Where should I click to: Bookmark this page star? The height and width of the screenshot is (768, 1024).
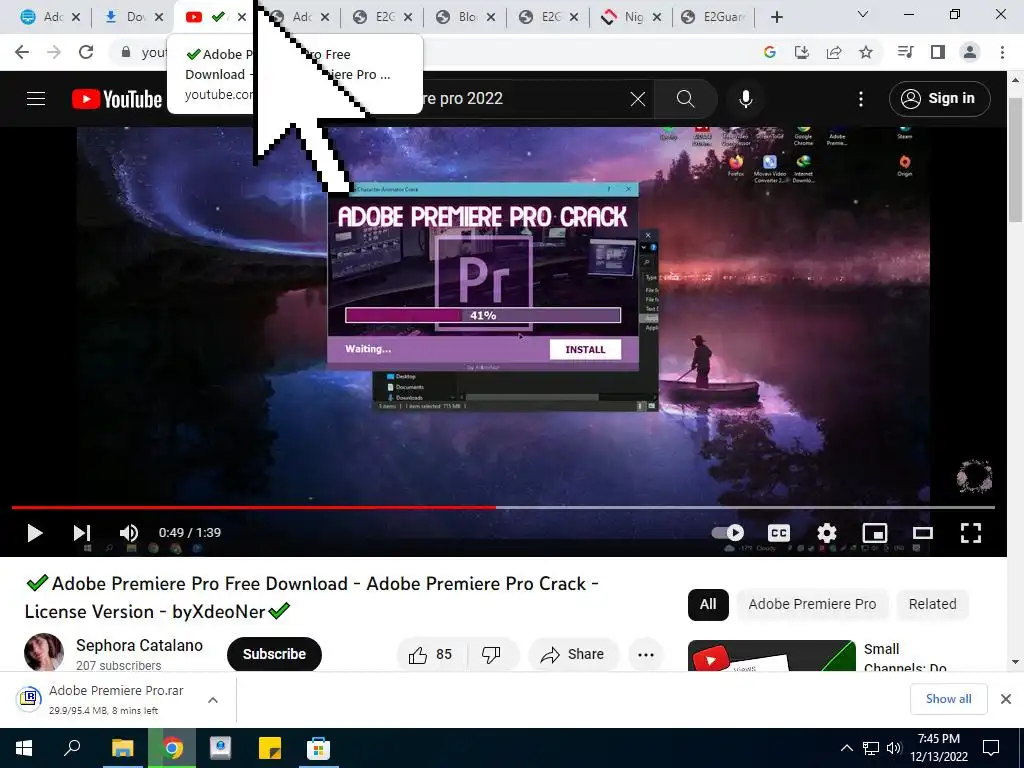pyautogui.click(x=866, y=52)
